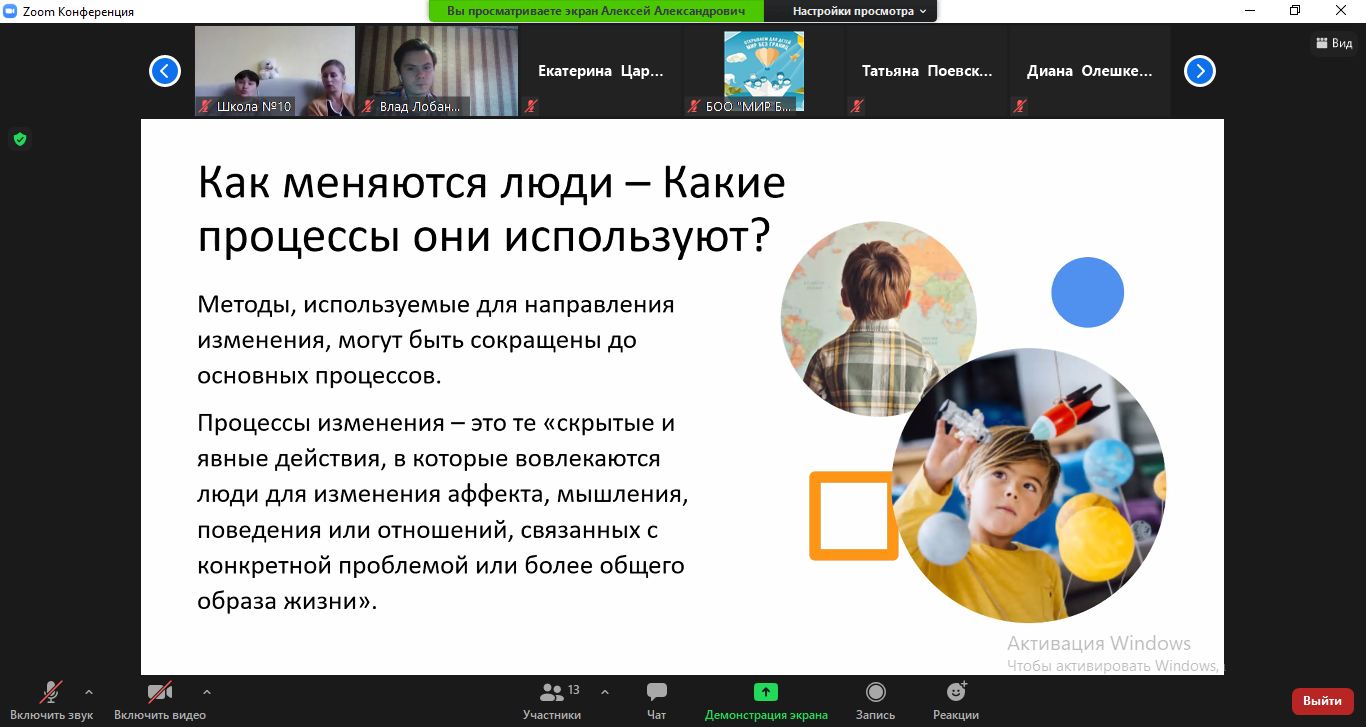Open the Чат chat panel
The width and height of the screenshot is (1366, 727).
tap(656, 692)
